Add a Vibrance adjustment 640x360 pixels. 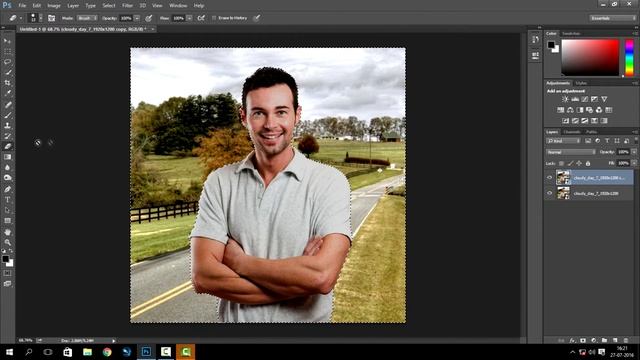604,99
